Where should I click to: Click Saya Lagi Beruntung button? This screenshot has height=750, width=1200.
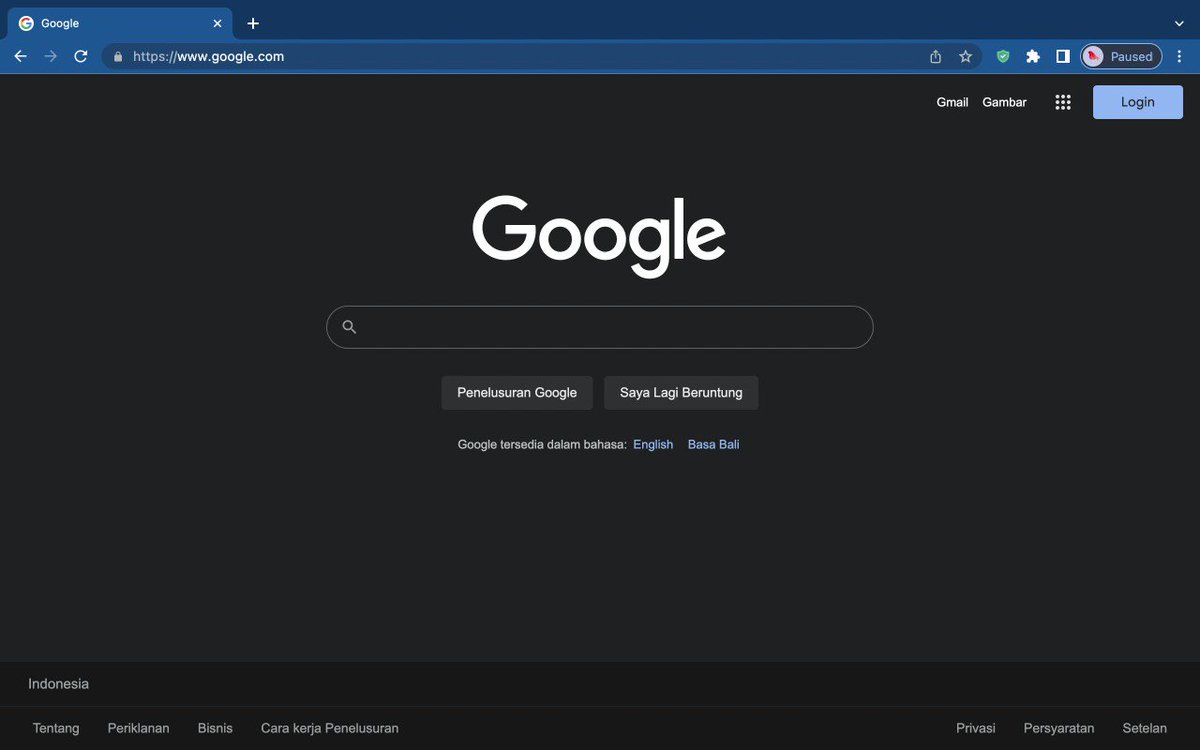681,393
